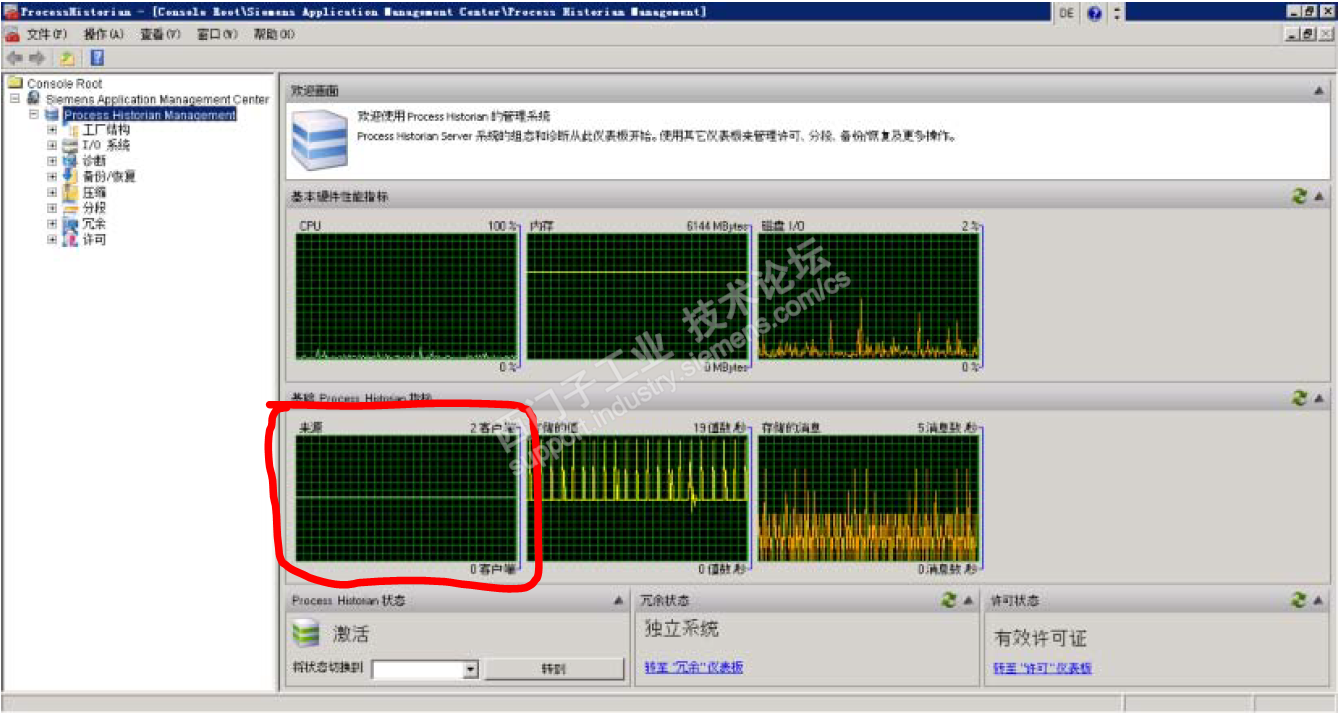Open the 操作(A) menu
Screen dimensions: 1339x713
tap(104, 34)
